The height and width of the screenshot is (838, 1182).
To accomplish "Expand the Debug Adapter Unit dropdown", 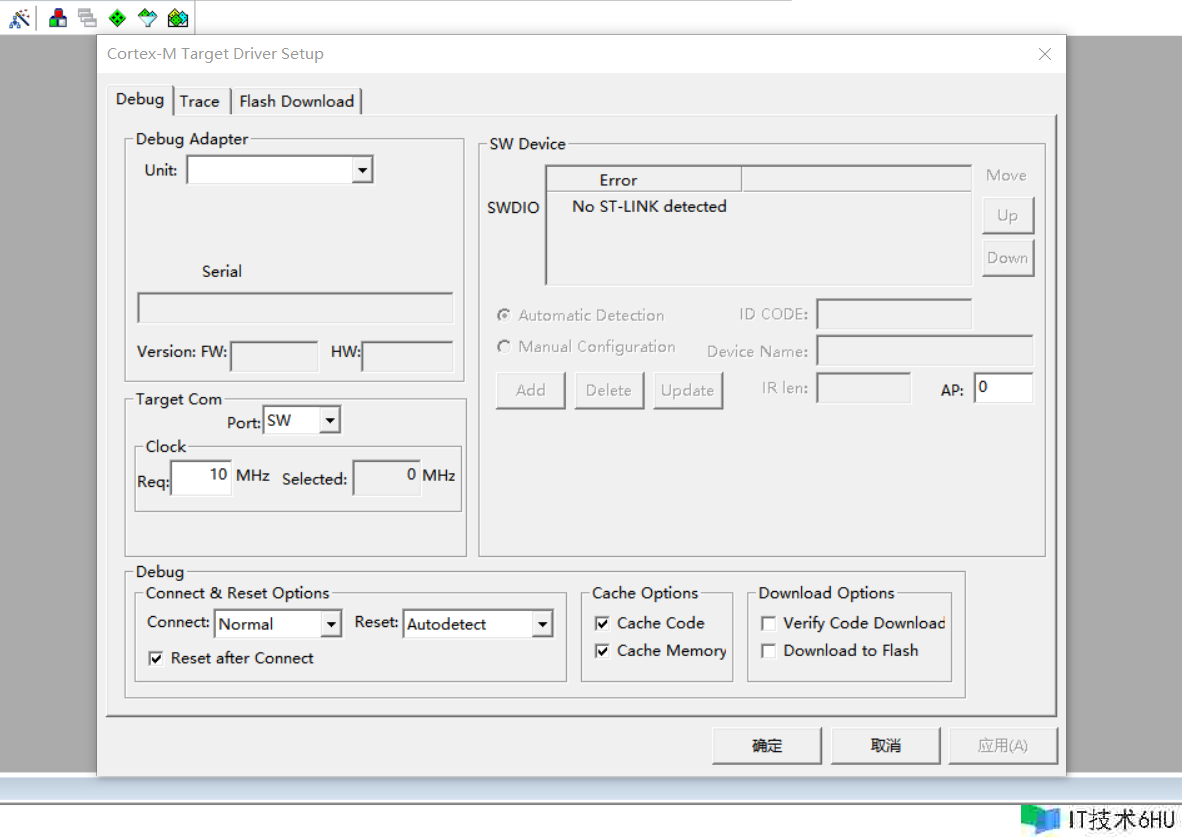I will 362,171.
